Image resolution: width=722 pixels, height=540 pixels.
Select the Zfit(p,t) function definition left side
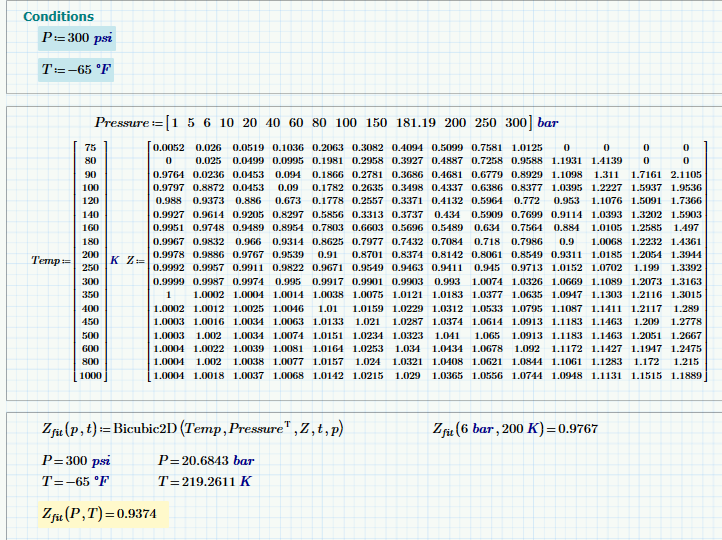pyautogui.click(x=71, y=431)
